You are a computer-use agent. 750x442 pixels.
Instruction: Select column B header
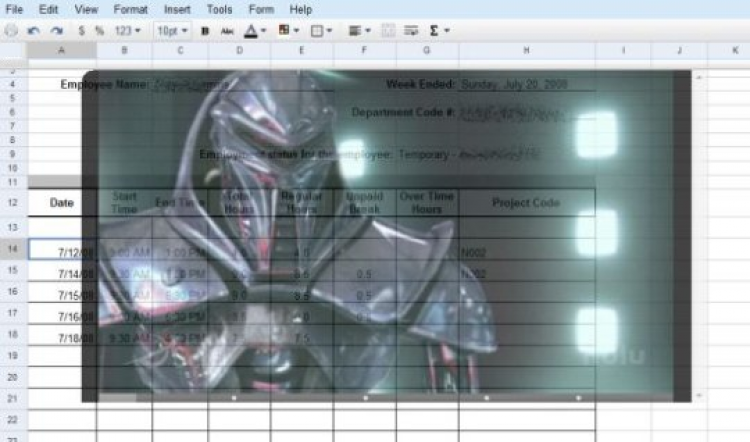124,50
